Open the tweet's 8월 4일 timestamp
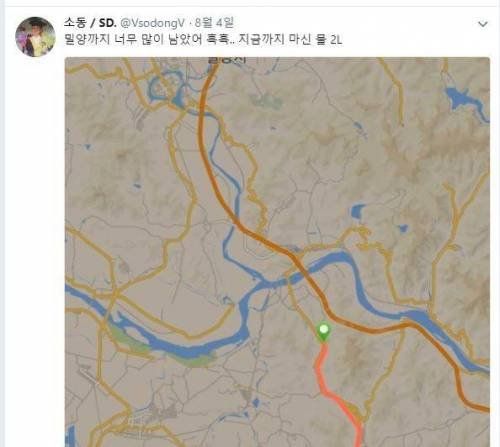 214,23
